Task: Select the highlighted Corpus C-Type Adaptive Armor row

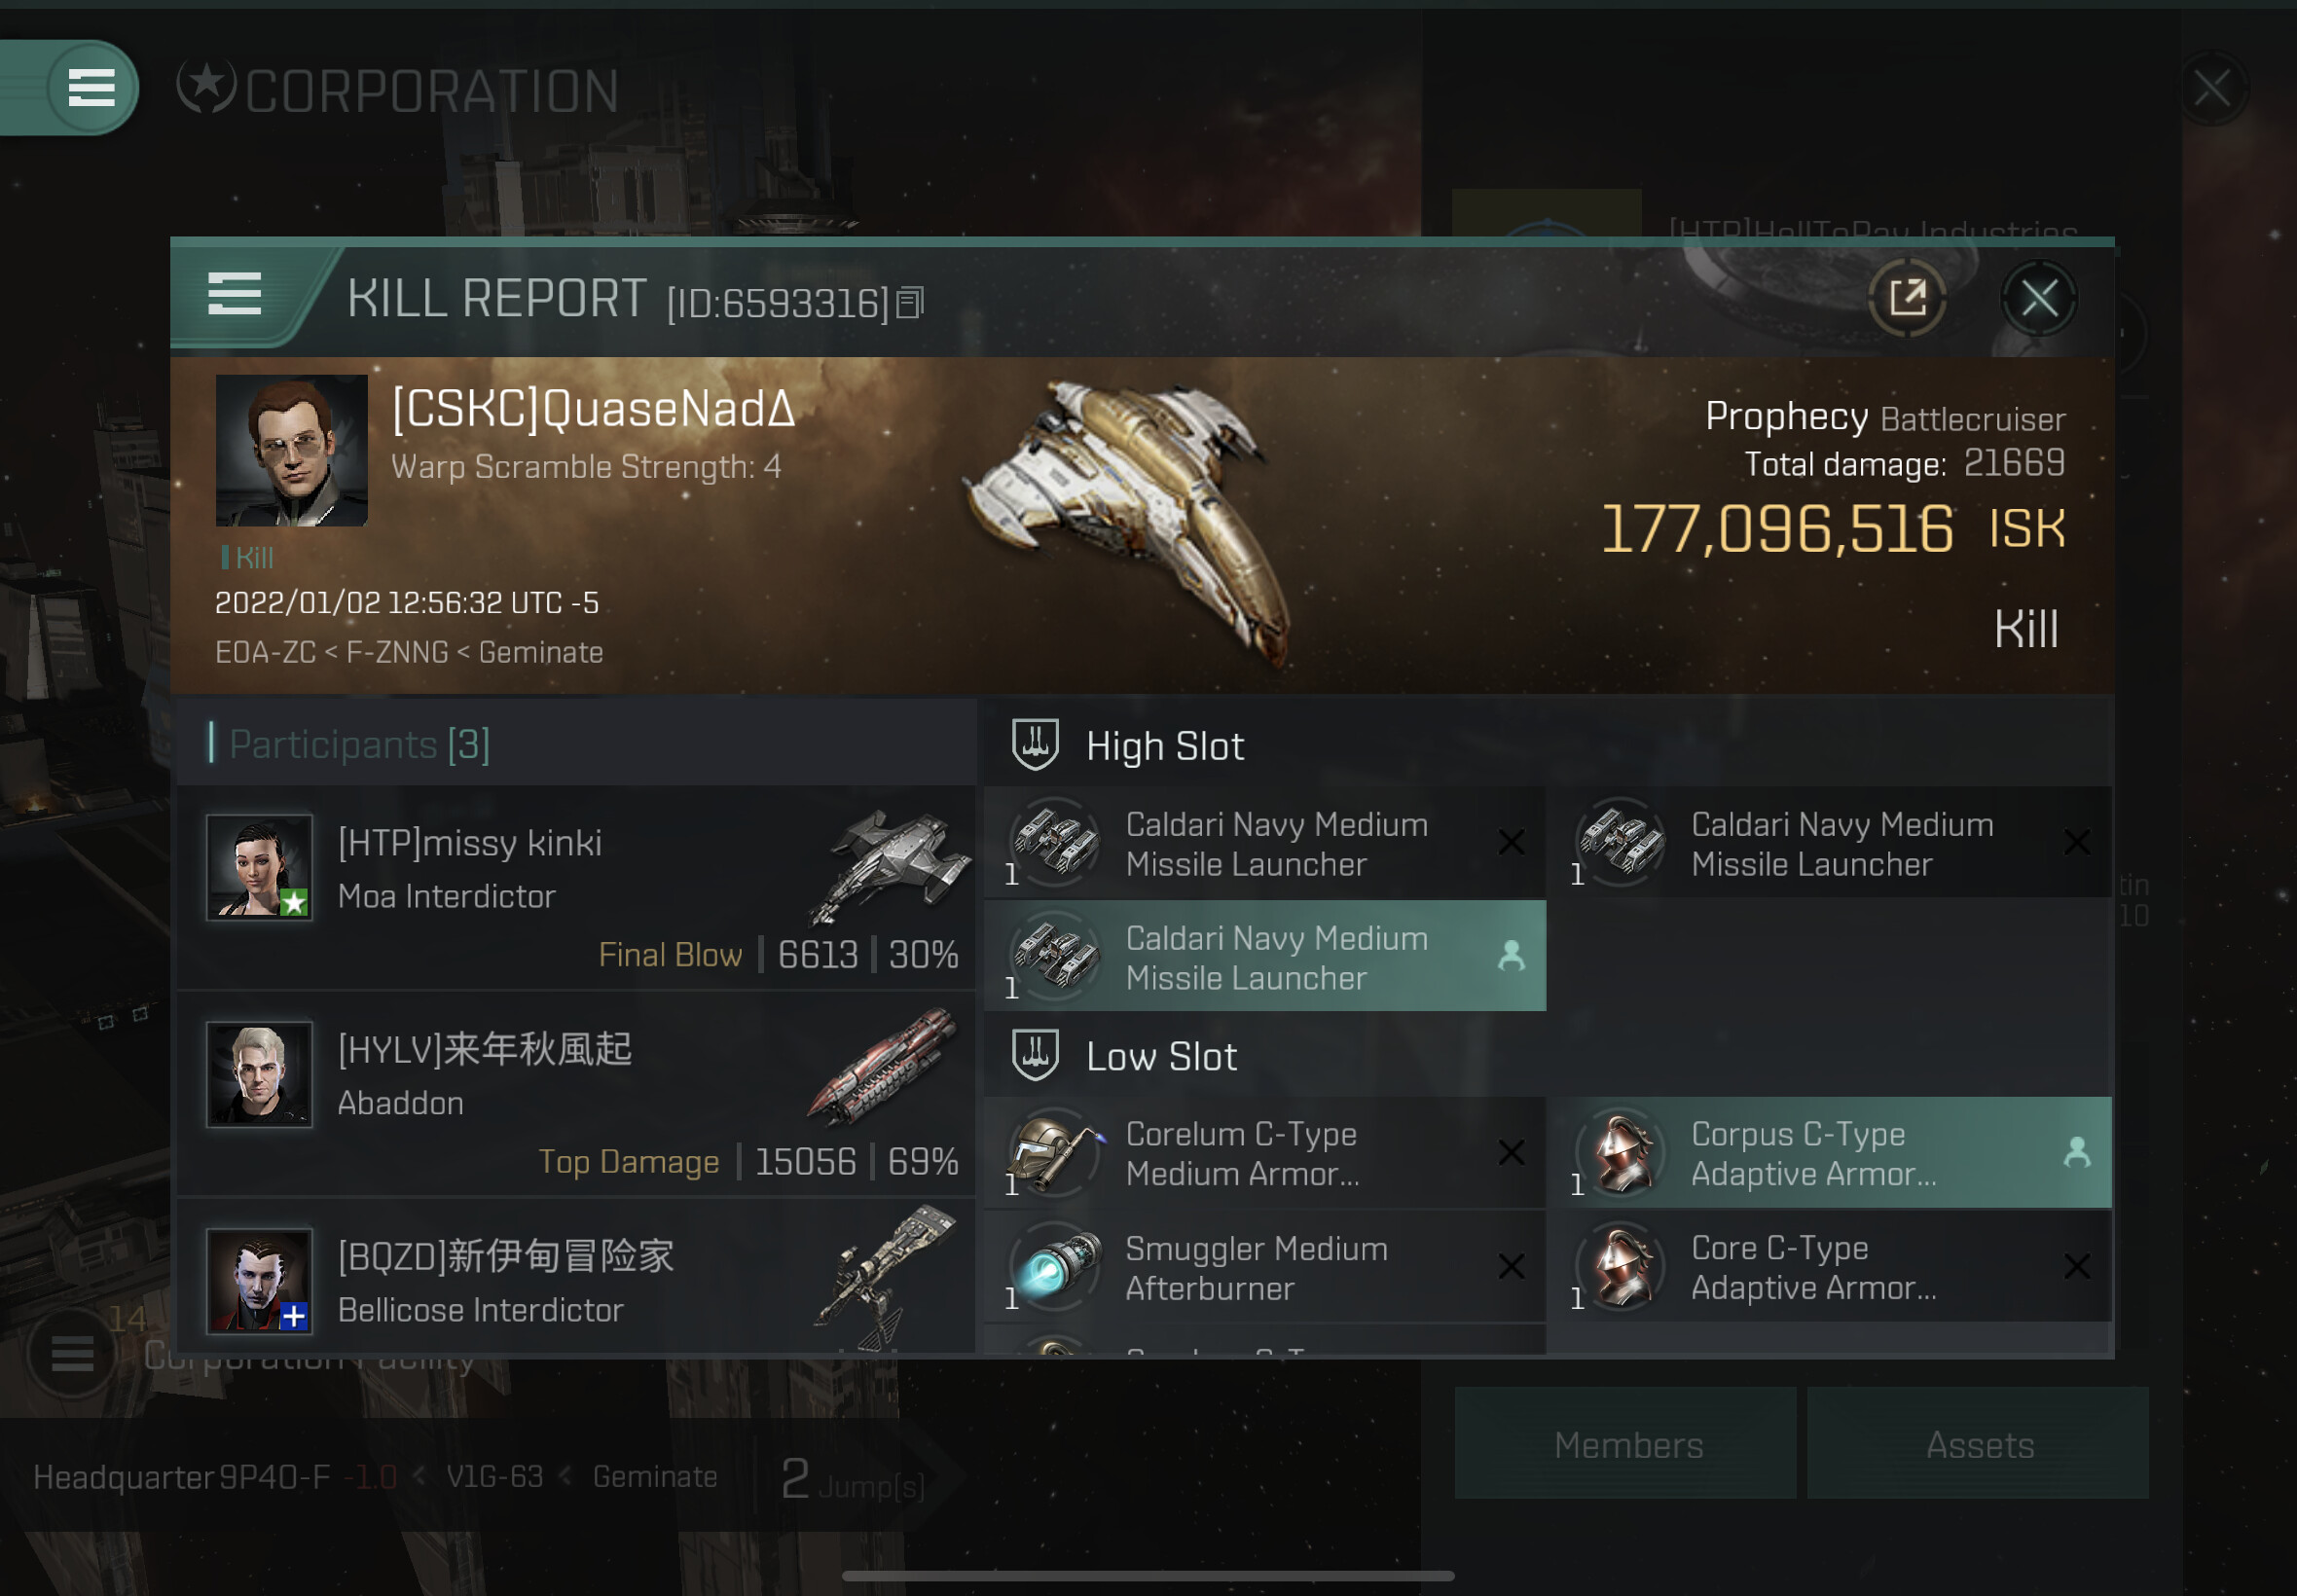Action: [x=1830, y=1153]
